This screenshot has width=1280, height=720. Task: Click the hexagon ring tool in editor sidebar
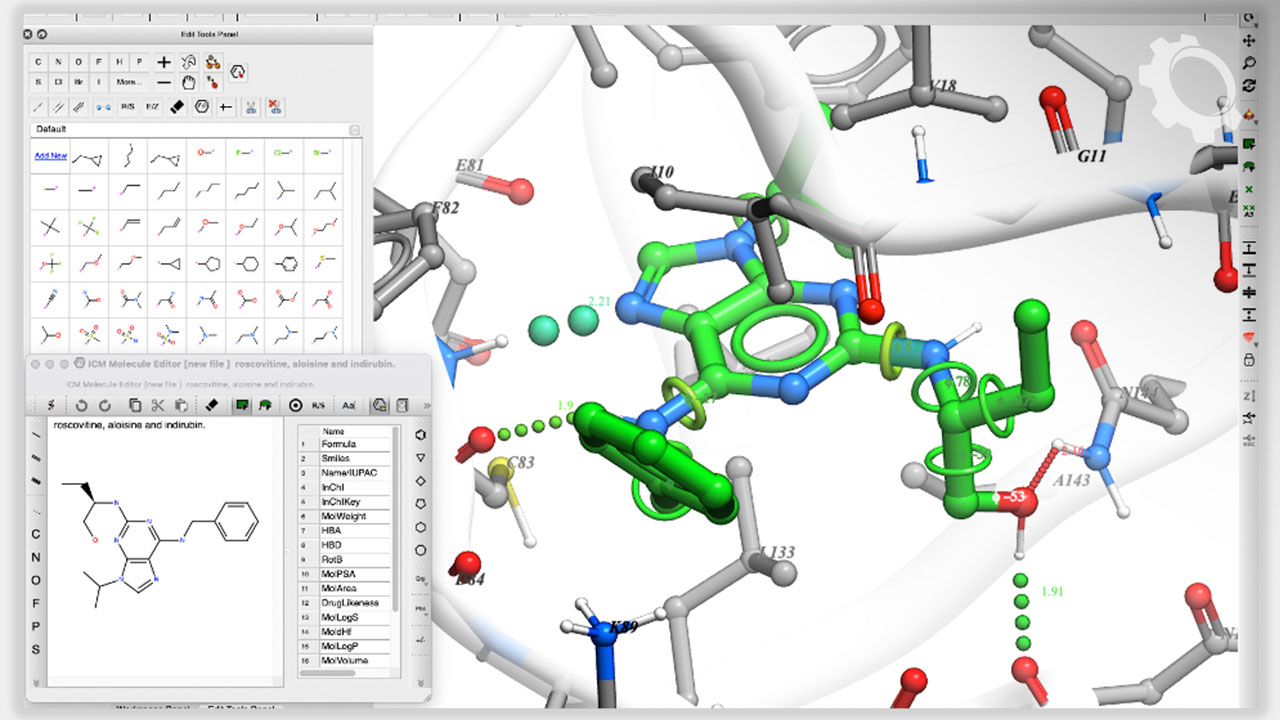coord(421,527)
